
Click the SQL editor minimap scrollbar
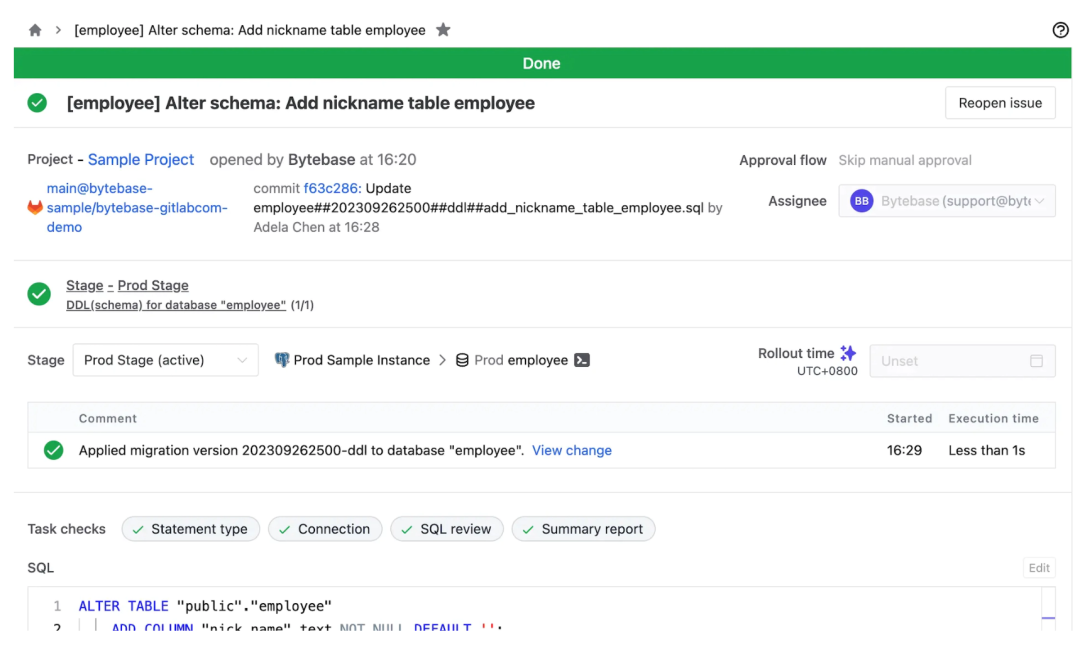click(1048, 609)
